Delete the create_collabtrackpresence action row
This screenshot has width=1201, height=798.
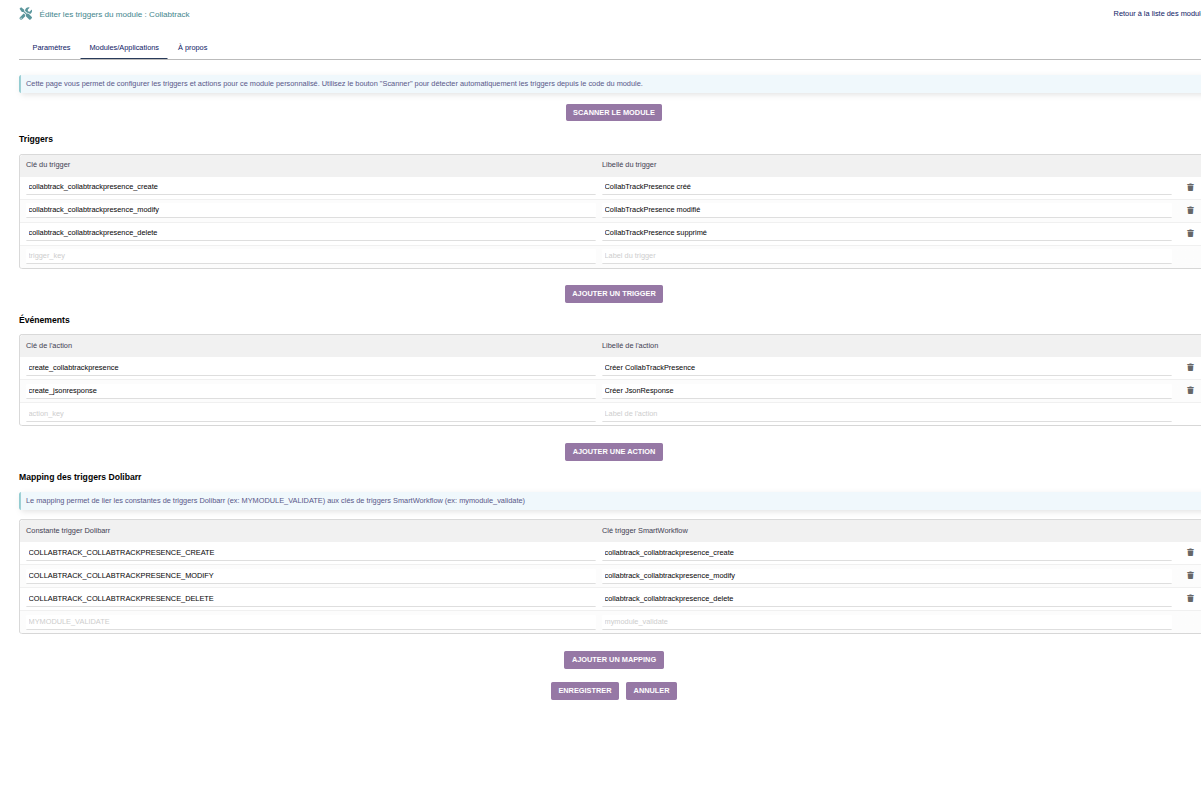point(1190,367)
